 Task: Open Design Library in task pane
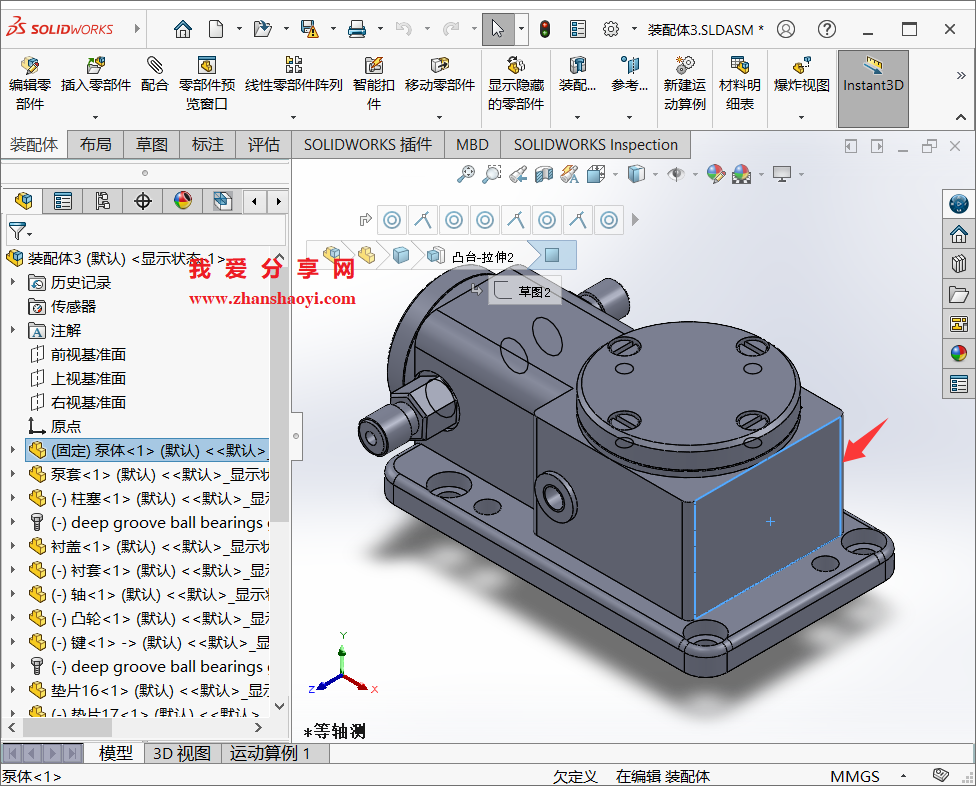point(959,264)
